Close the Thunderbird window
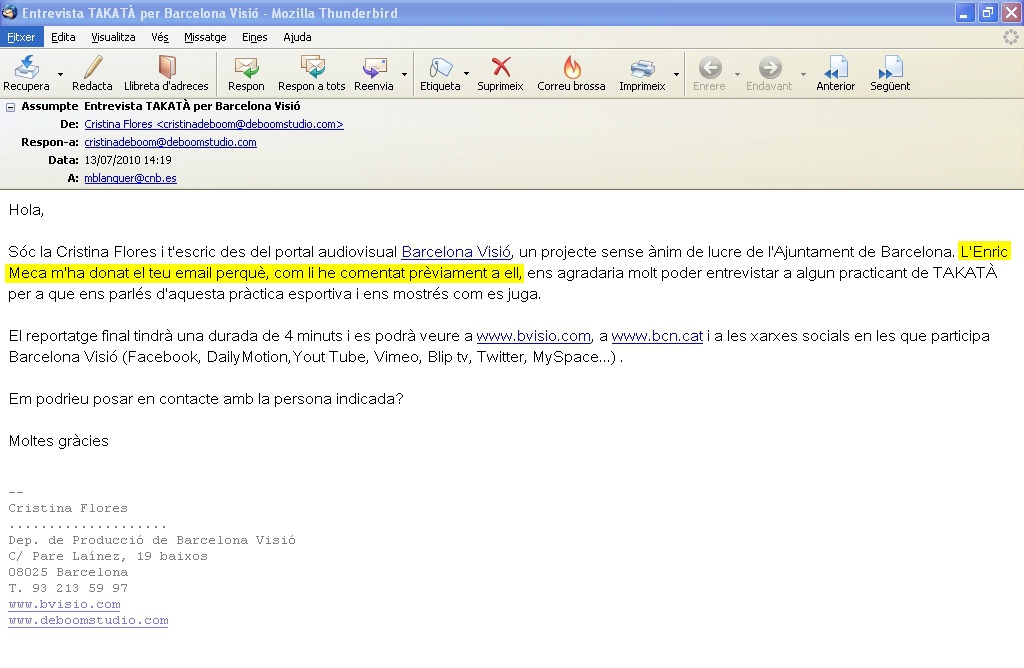Image resolution: width=1024 pixels, height=668 pixels. point(1011,12)
